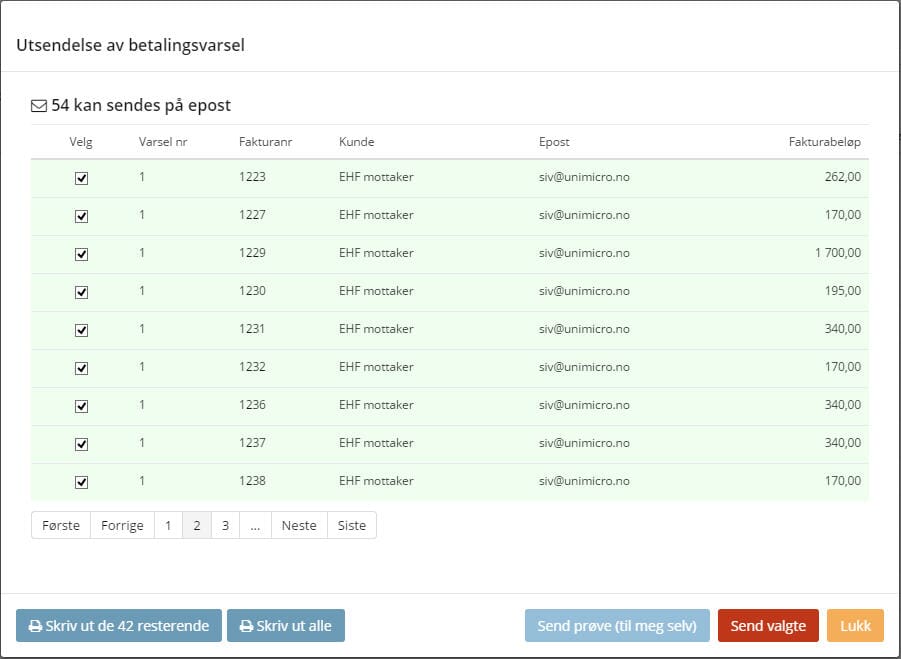Toggle the checkbox for invoice 1227
901x659 pixels.
pyautogui.click(x=82, y=216)
